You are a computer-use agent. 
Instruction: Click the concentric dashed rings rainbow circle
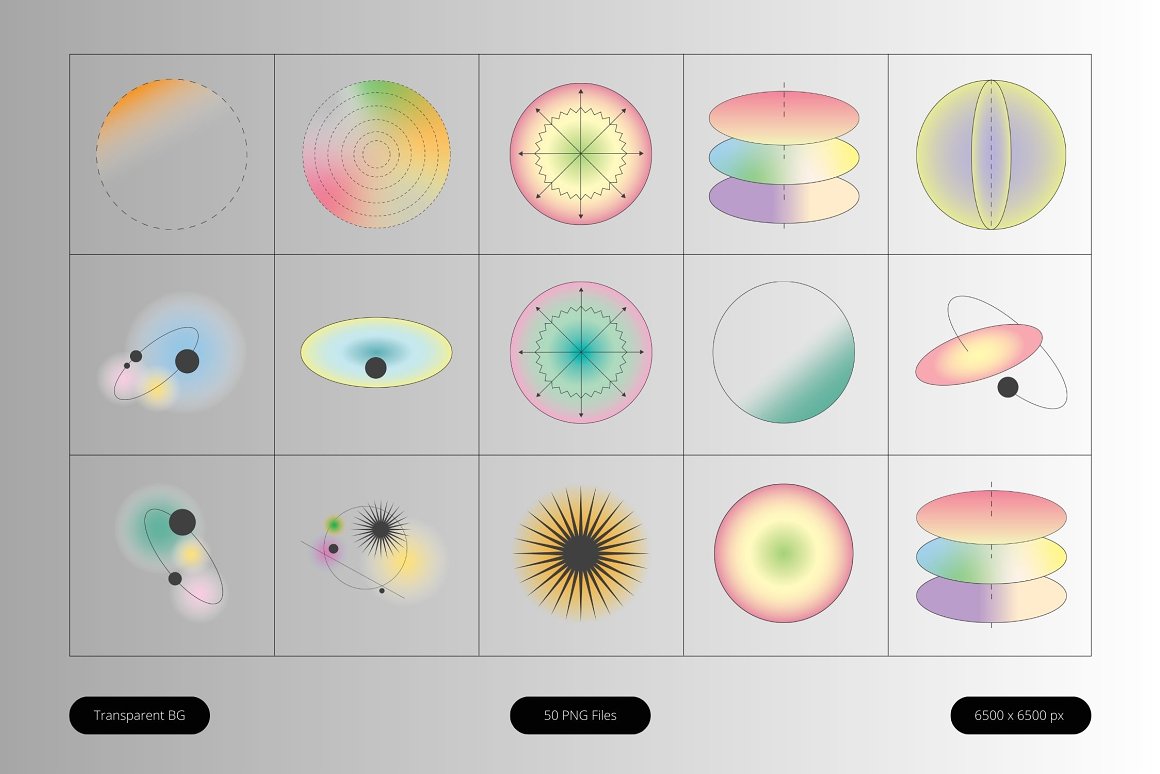[x=376, y=154]
